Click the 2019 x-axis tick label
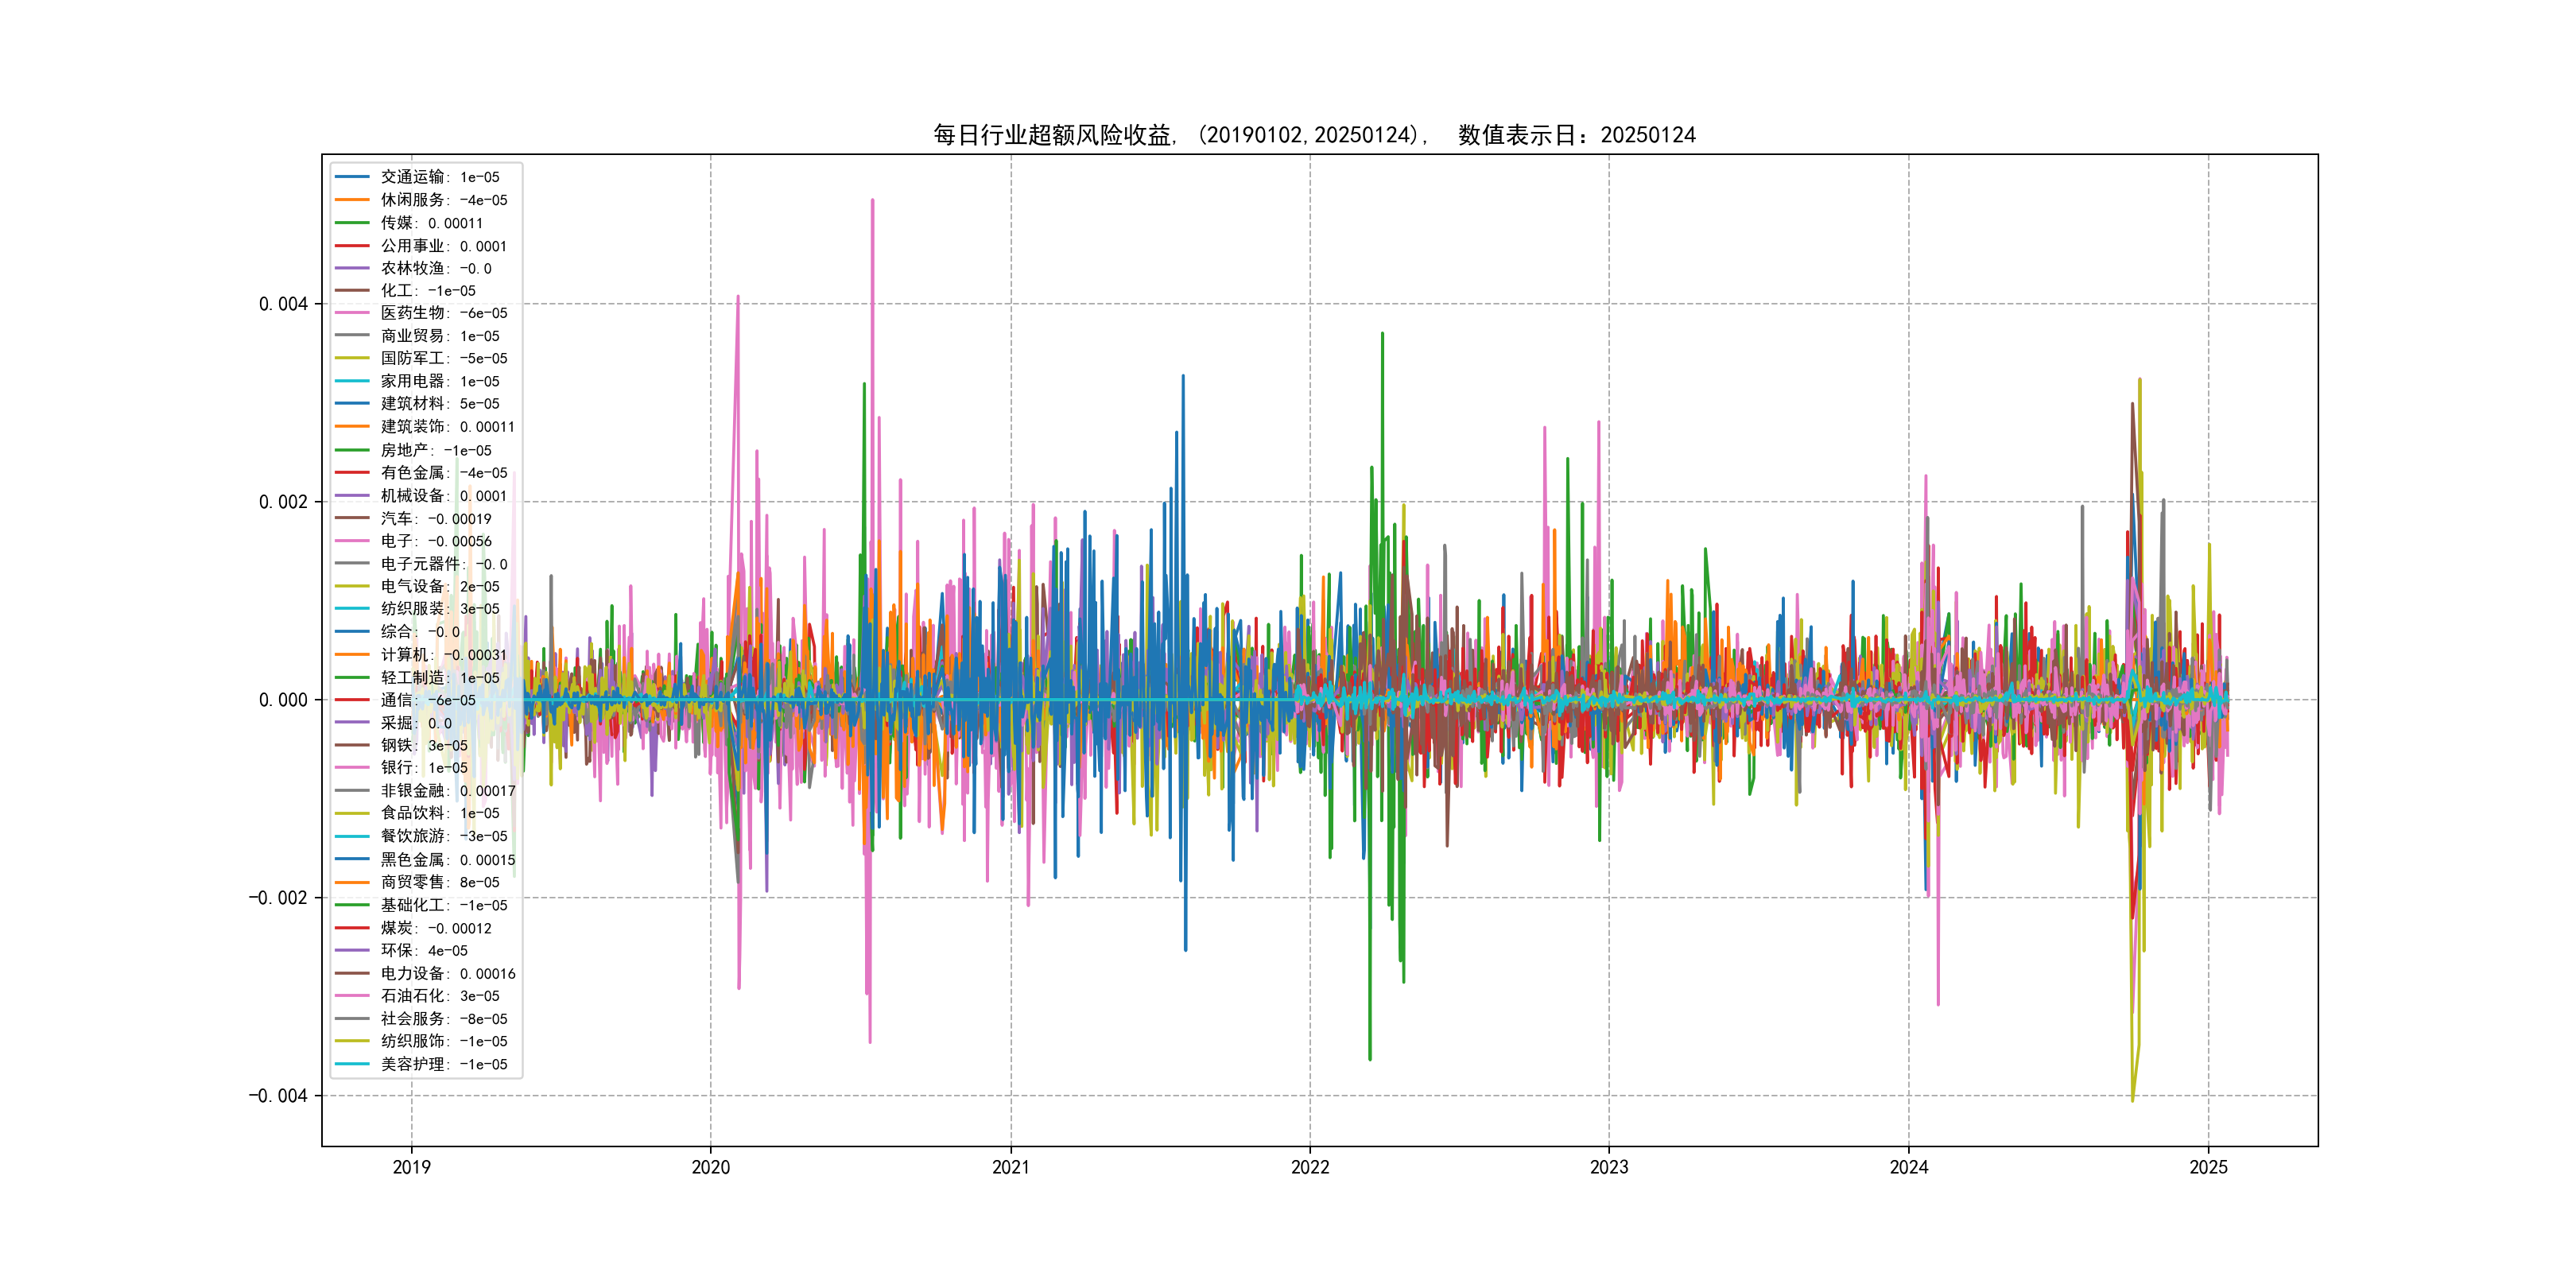Screen dimensions: 2576x1288 411,1167
